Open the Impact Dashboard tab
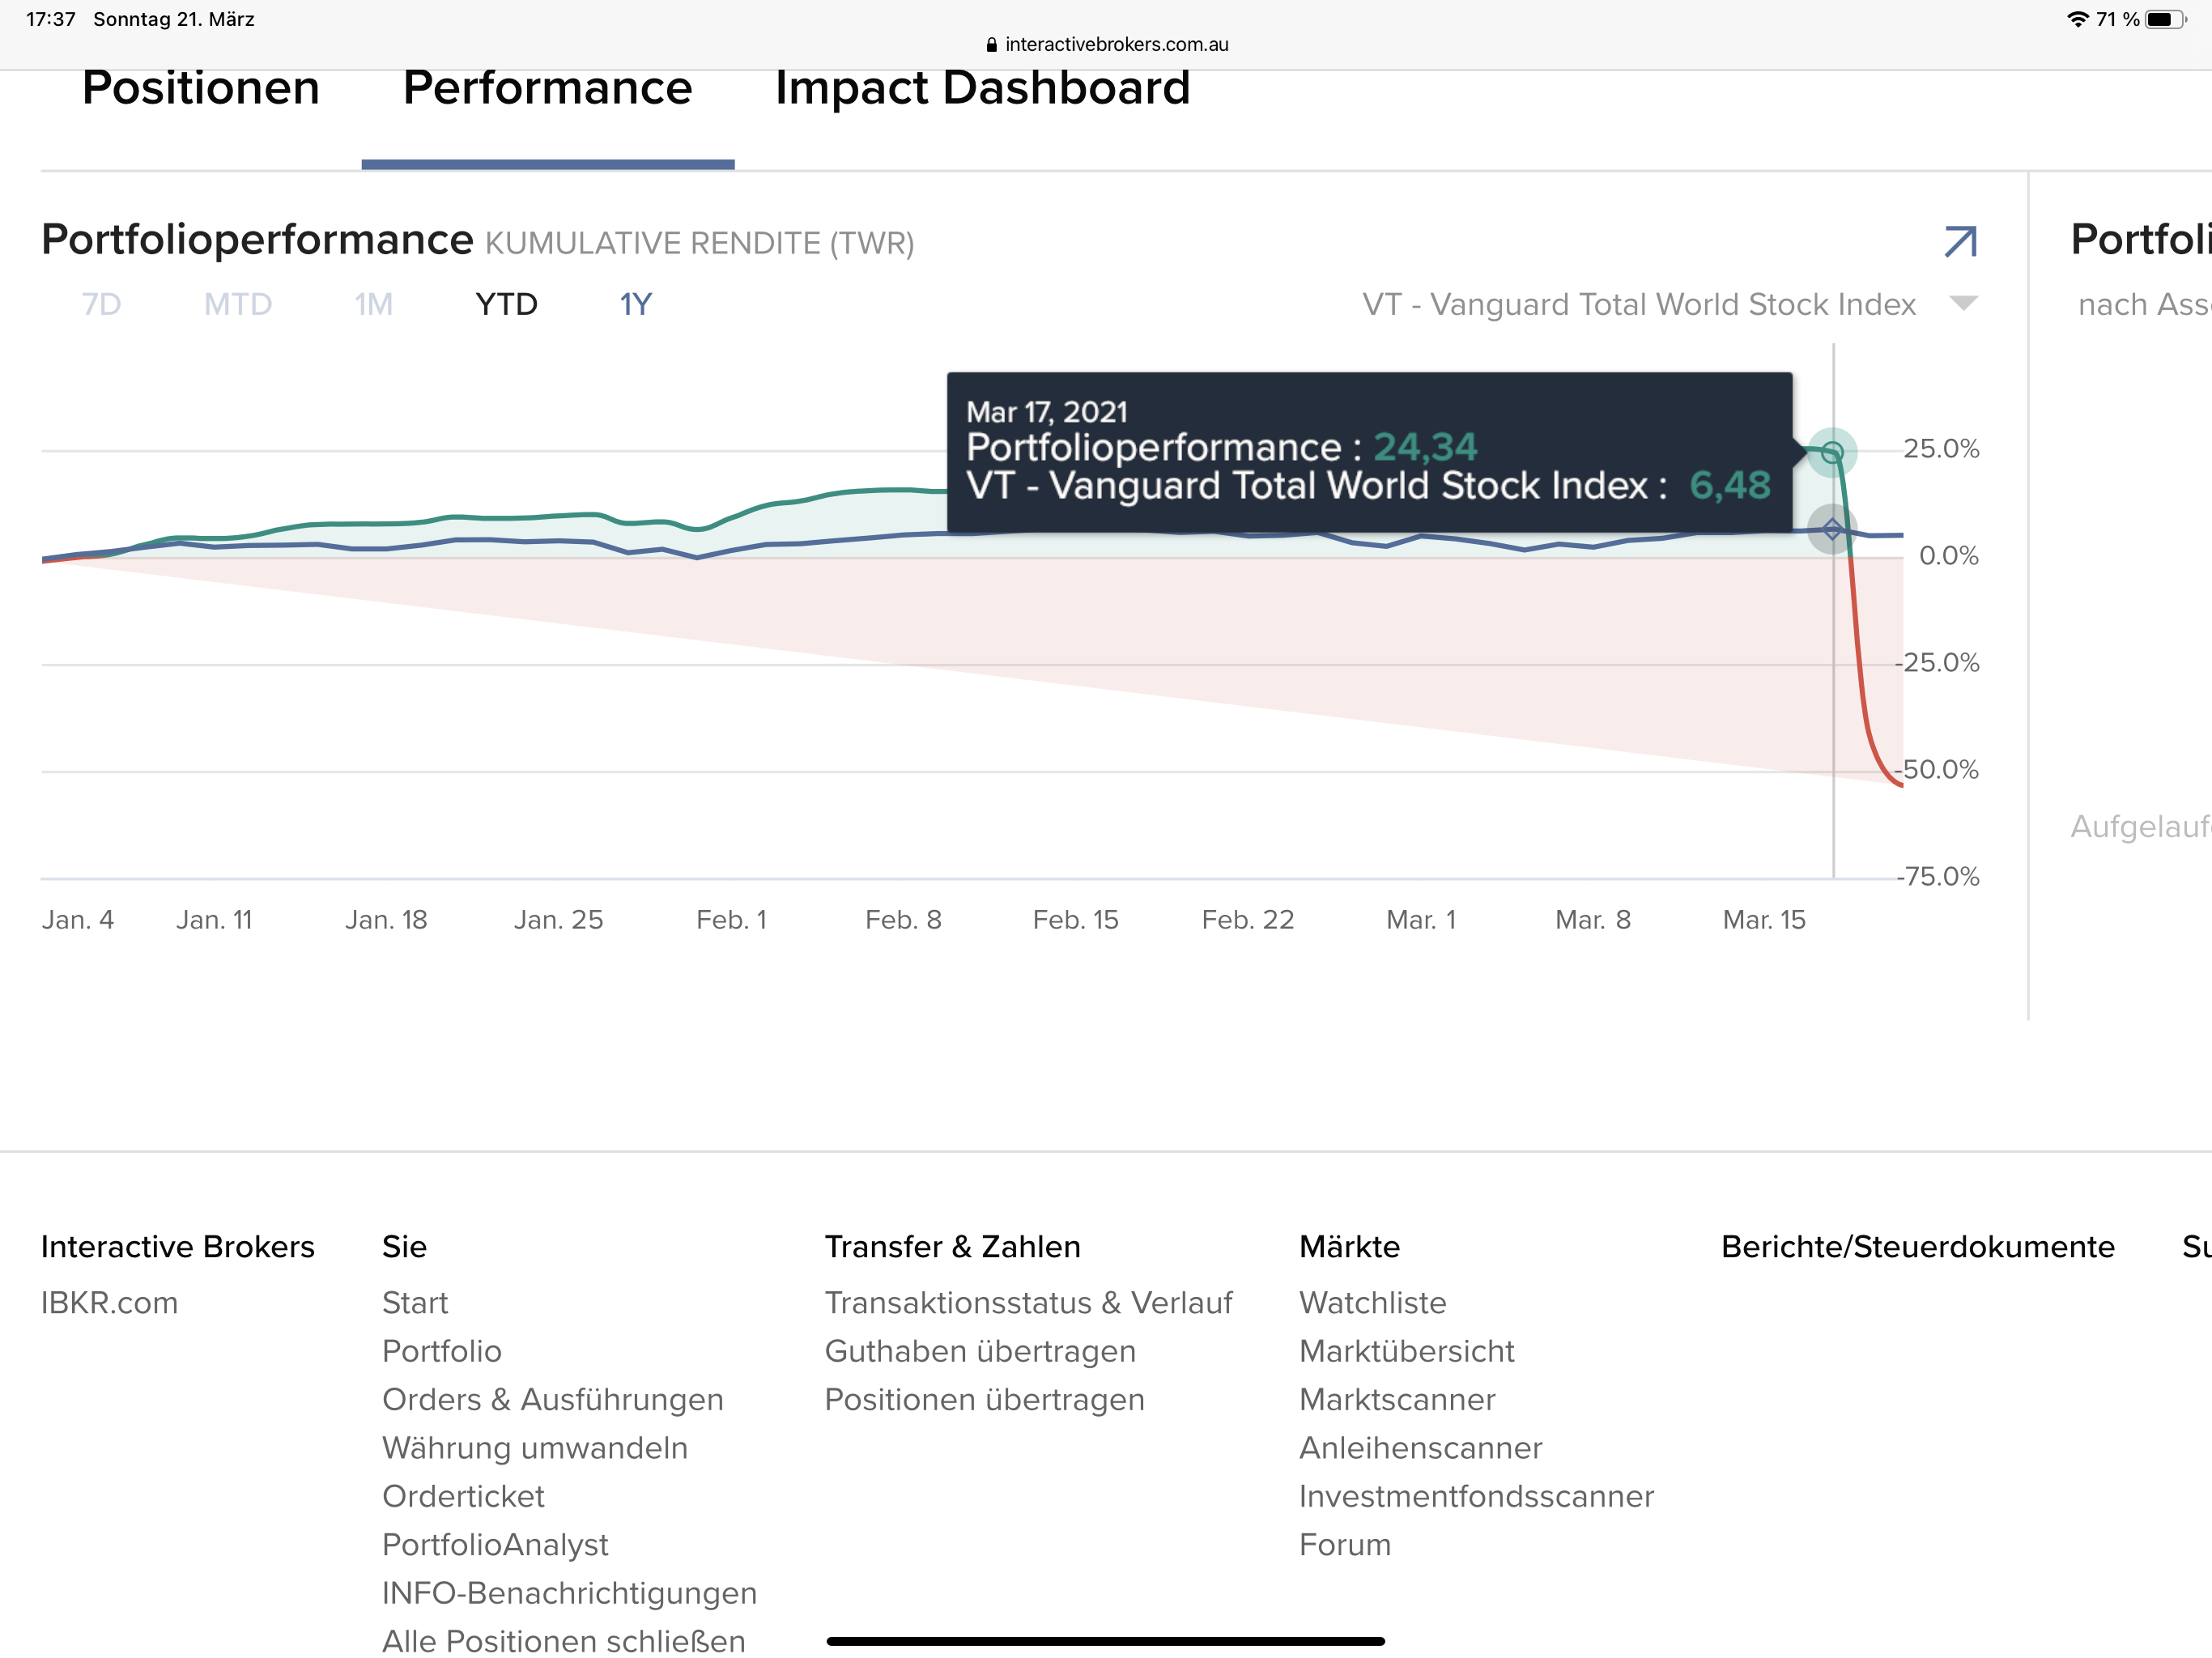The image size is (2212, 1658). tap(982, 88)
